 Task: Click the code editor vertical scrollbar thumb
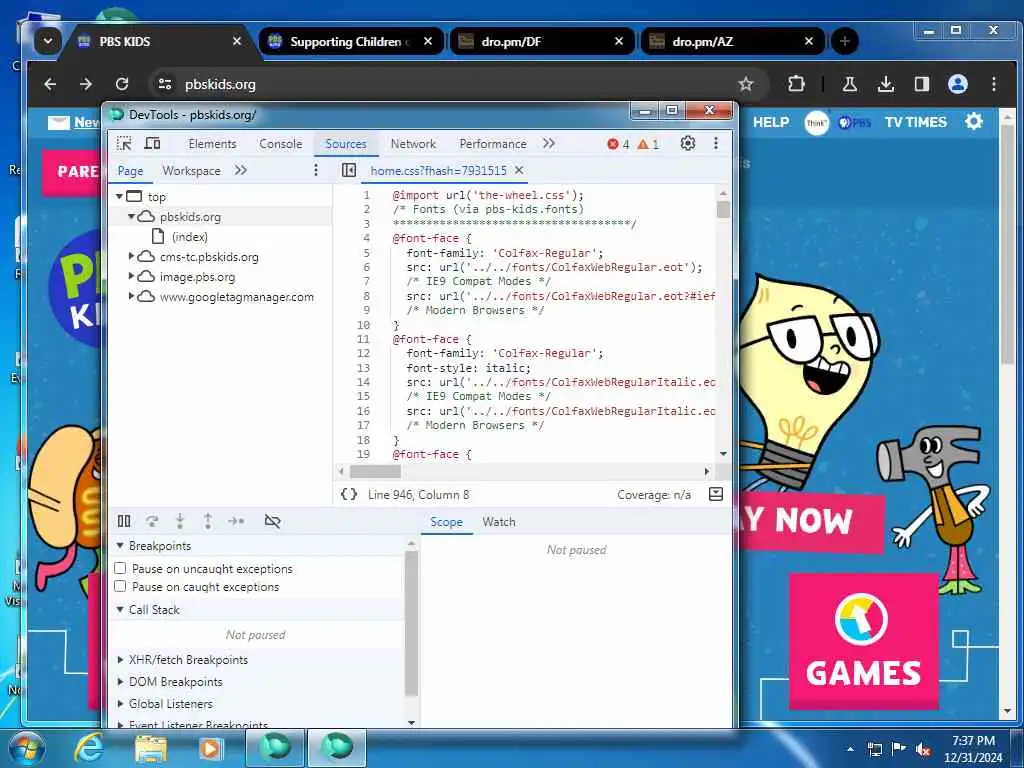723,210
